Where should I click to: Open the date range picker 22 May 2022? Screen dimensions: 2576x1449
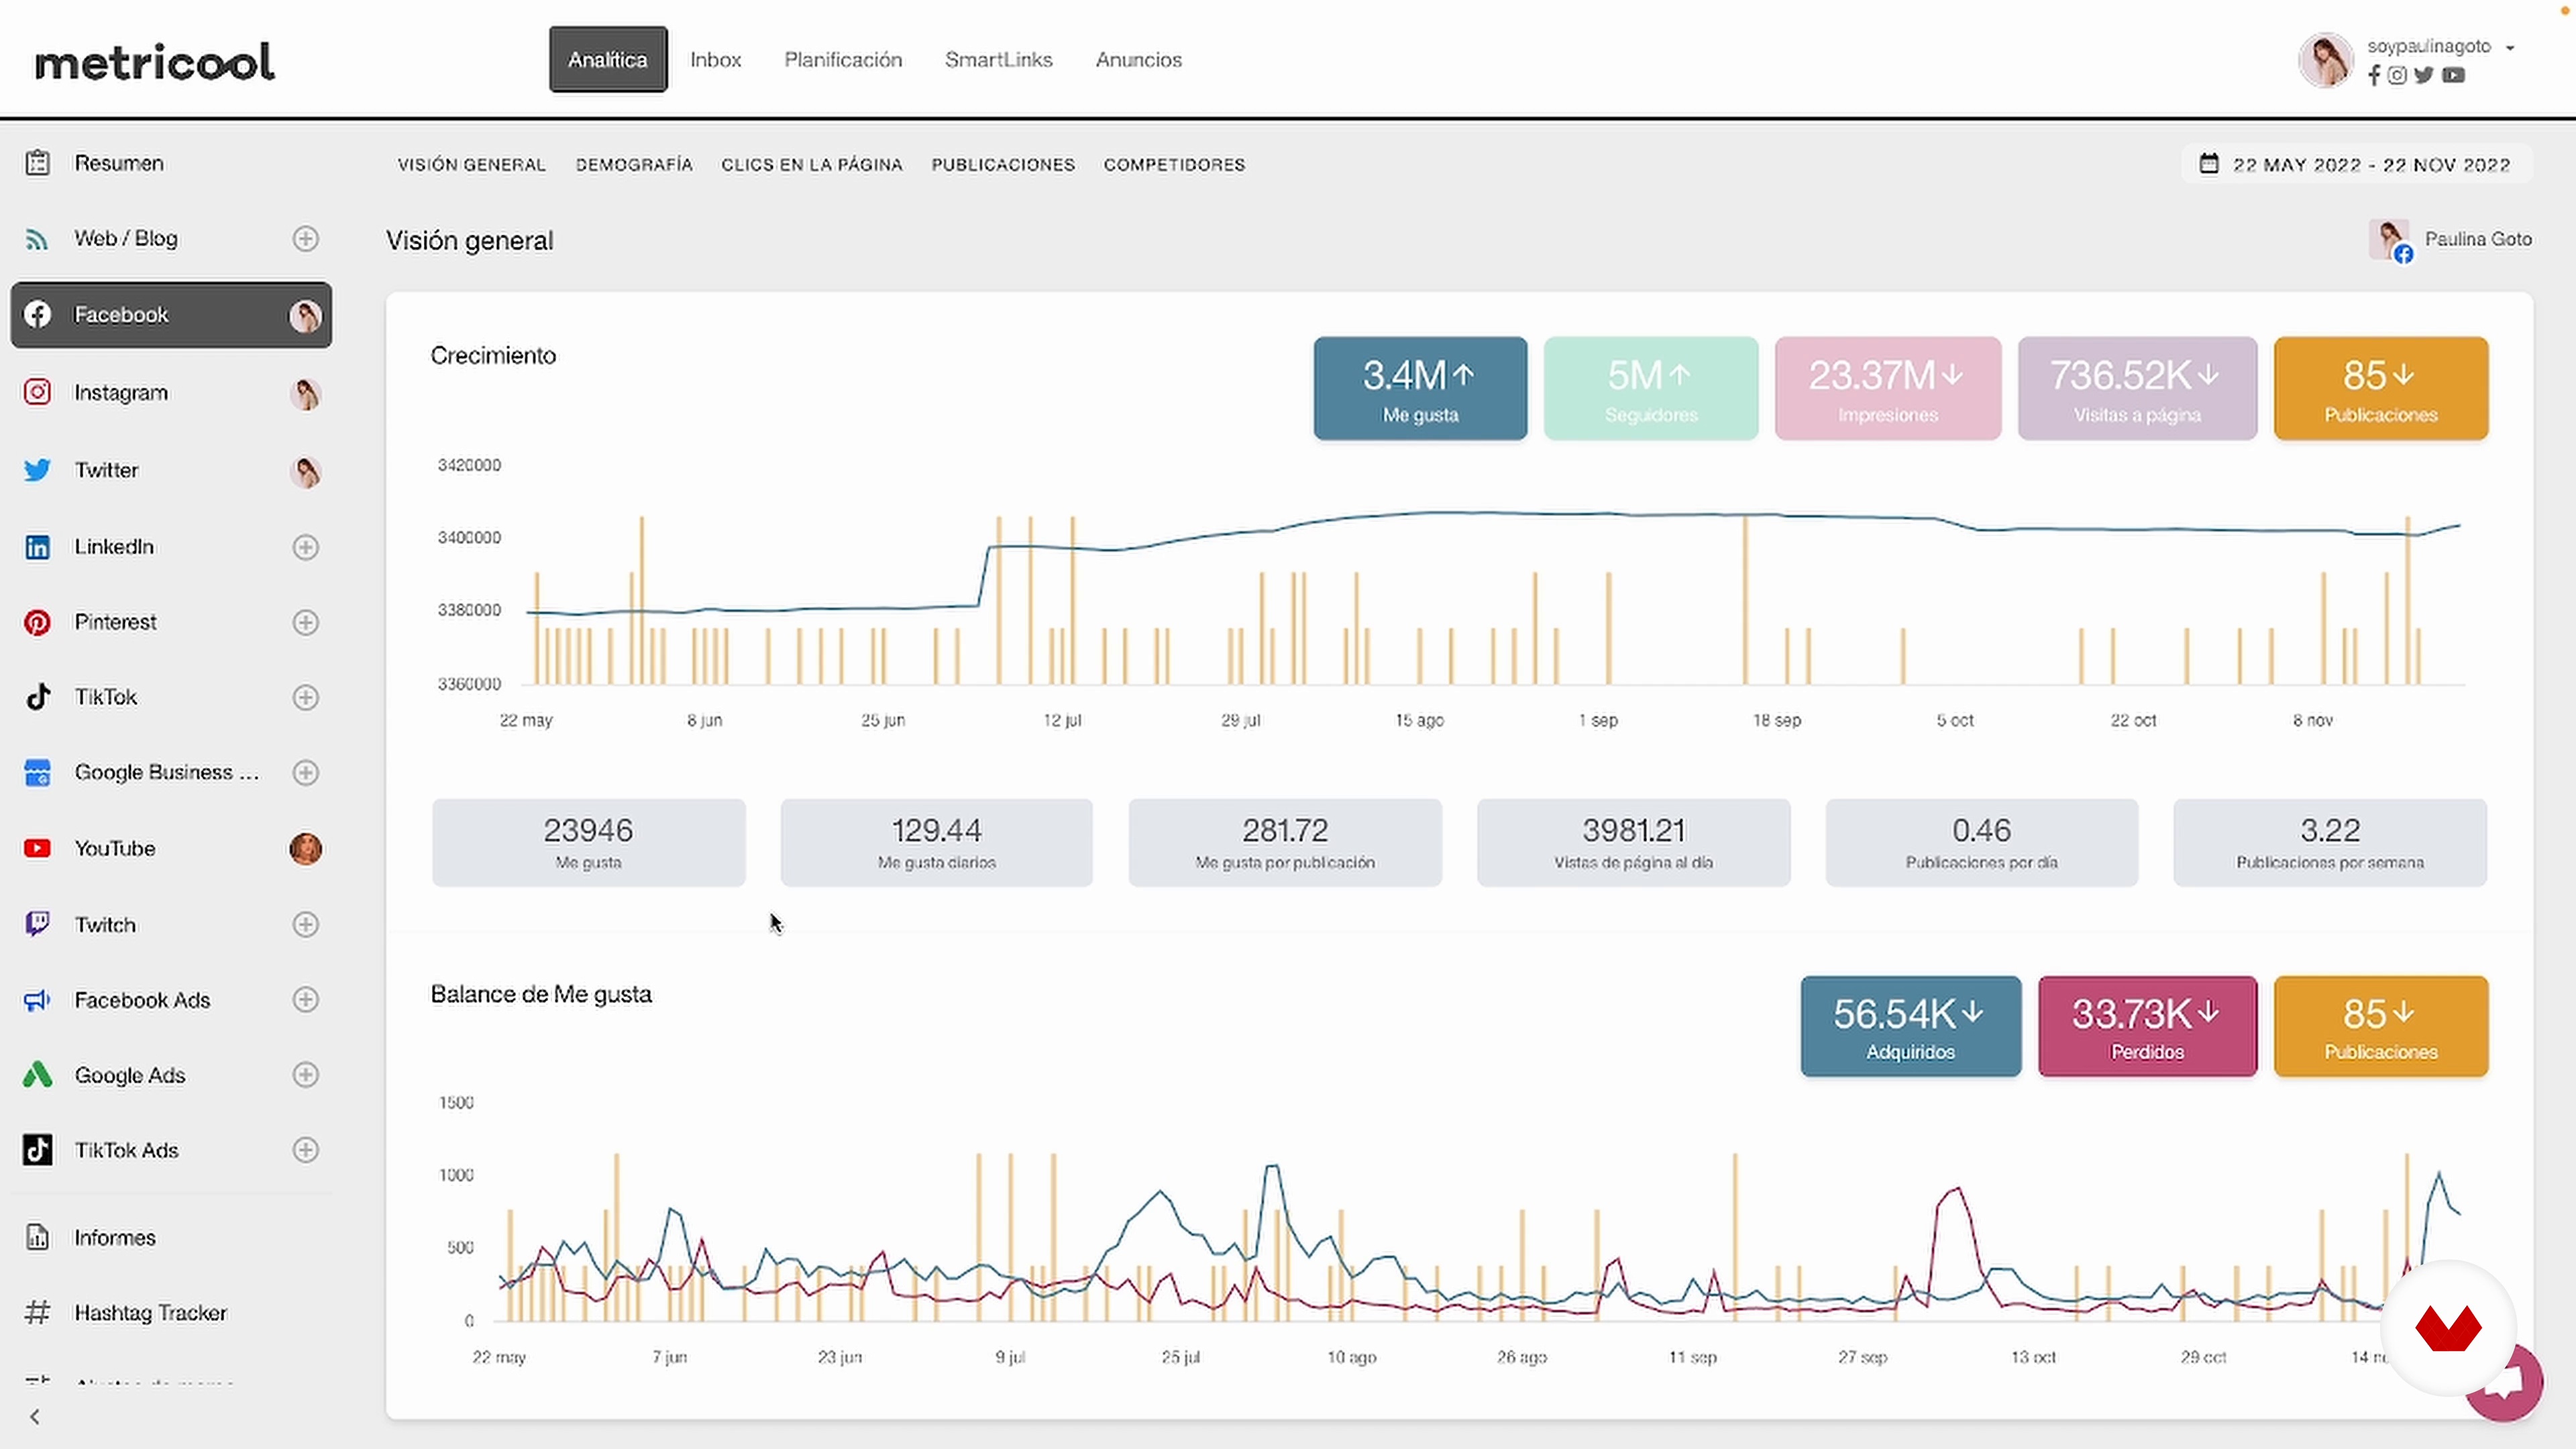(x=2358, y=164)
